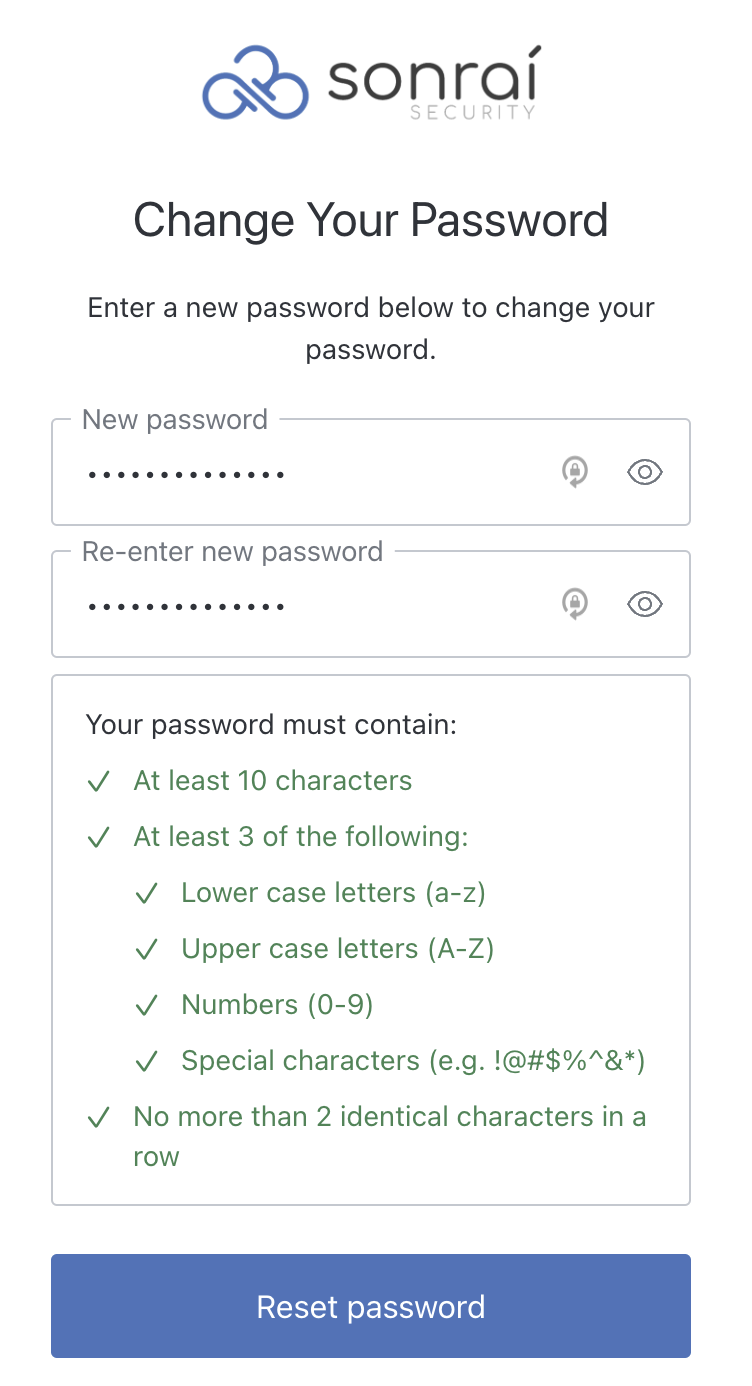Open password manager icon in Re-enter field
The width and height of the screenshot is (752, 1386).
click(x=574, y=604)
